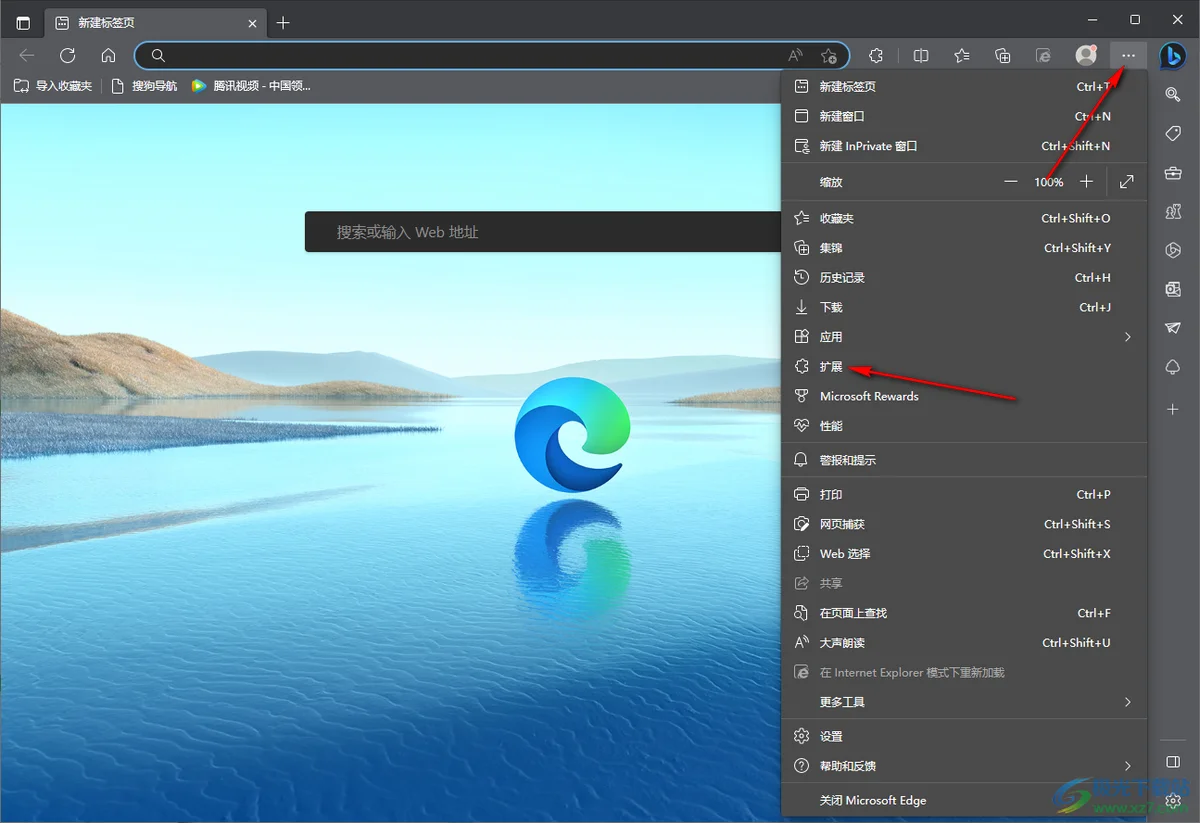
Task: Choose 新建 InPrivate 窗口 menu item
Action: (x=964, y=146)
